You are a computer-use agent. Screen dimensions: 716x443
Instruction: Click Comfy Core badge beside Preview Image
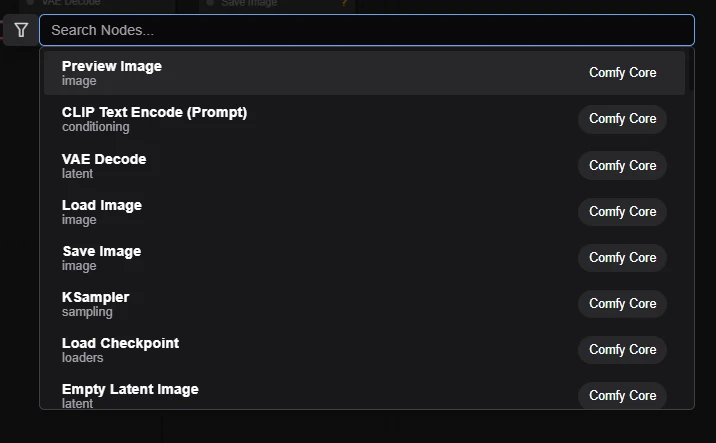[622, 72]
